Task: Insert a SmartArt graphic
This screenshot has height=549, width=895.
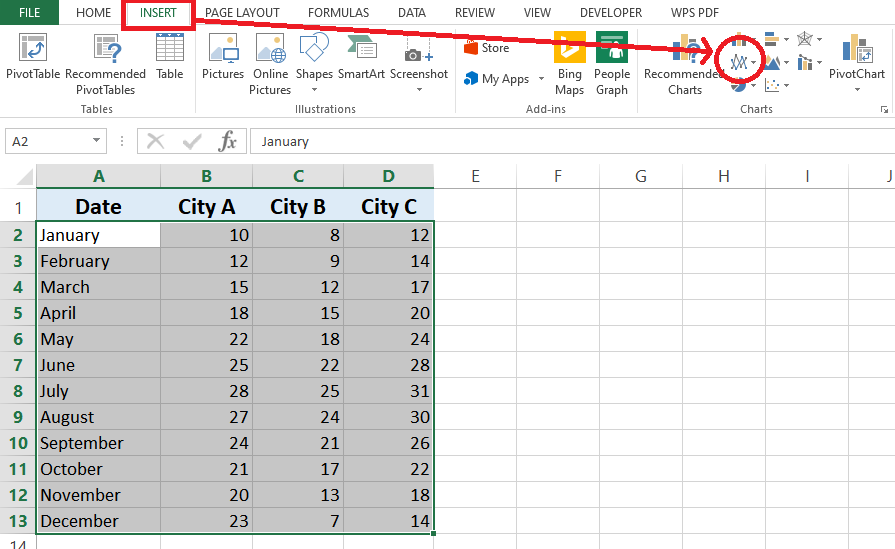Action: [361, 56]
